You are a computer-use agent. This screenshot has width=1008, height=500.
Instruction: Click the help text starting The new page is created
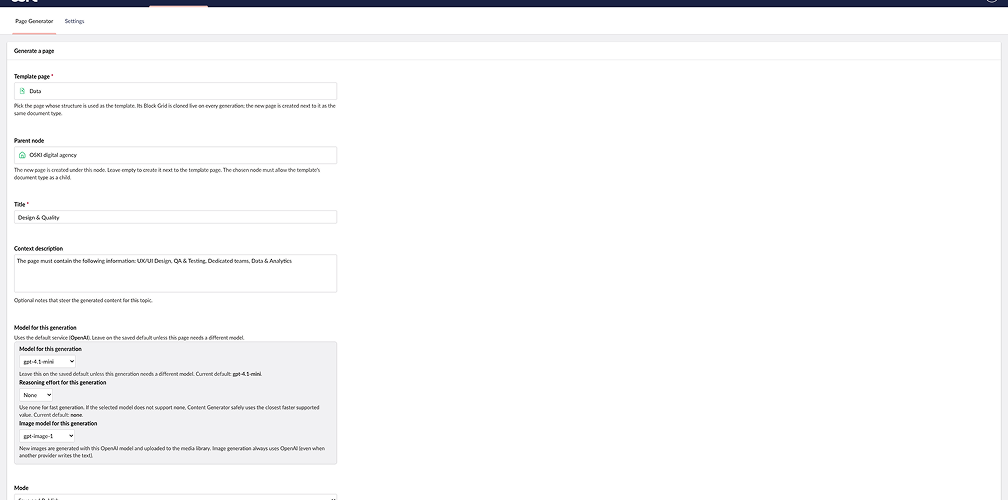point(167,174)
